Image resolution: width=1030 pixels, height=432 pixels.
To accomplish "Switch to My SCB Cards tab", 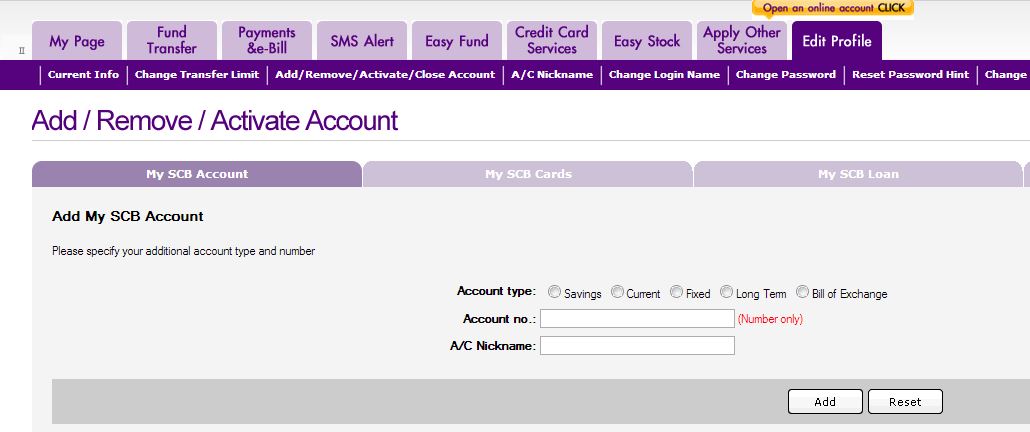I will click(x=528, y=174).
